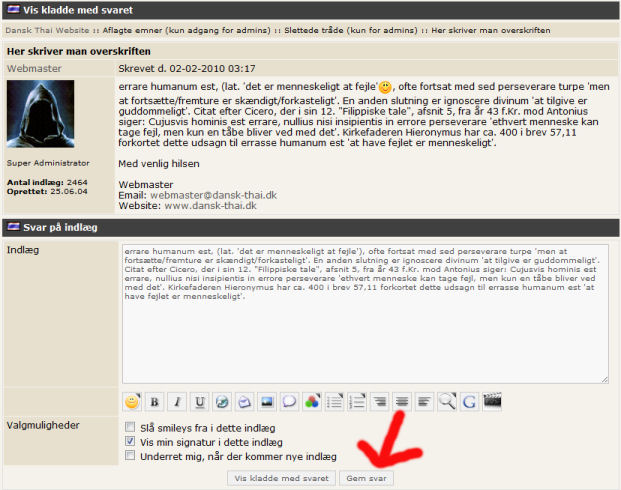
Task: Open the smiley picker in editor toolbar
Action: [132, 402]
